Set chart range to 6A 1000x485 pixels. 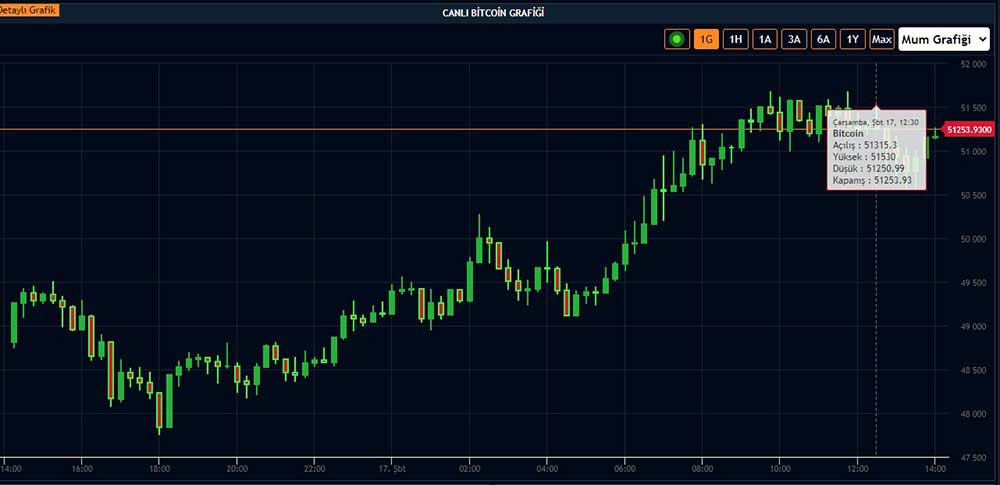pyautogui.click(x=823, y=40)
